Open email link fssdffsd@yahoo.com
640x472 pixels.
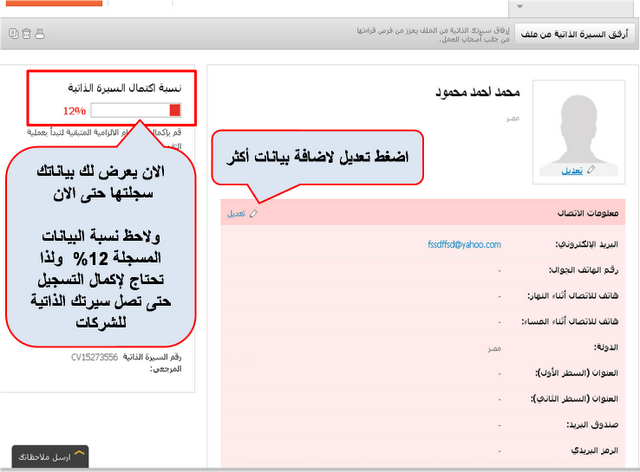click(x=464, y=244)
